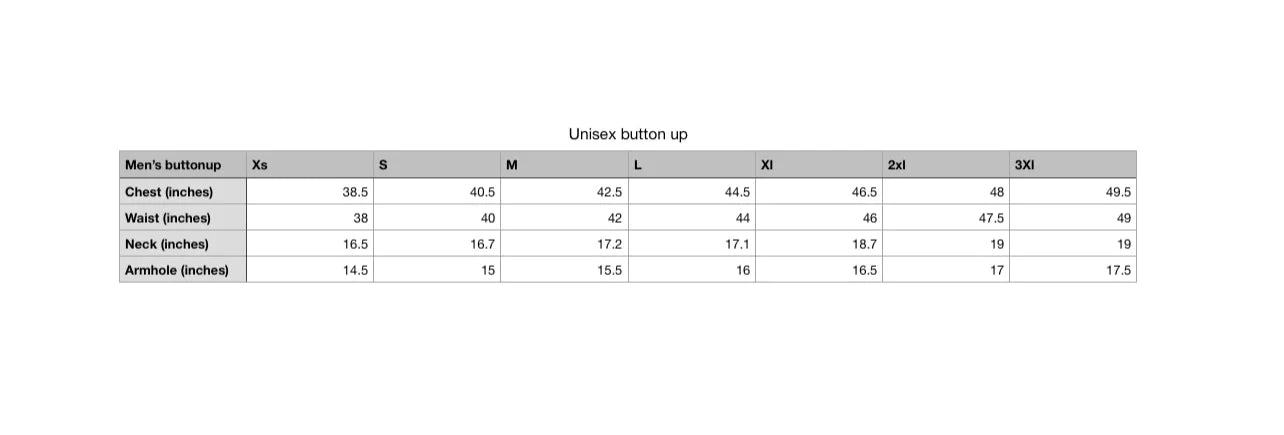This screenshot has width=1284, height=435.
Task: Click the 'Chest (inches)' row label
Action: tap(183, 192)
